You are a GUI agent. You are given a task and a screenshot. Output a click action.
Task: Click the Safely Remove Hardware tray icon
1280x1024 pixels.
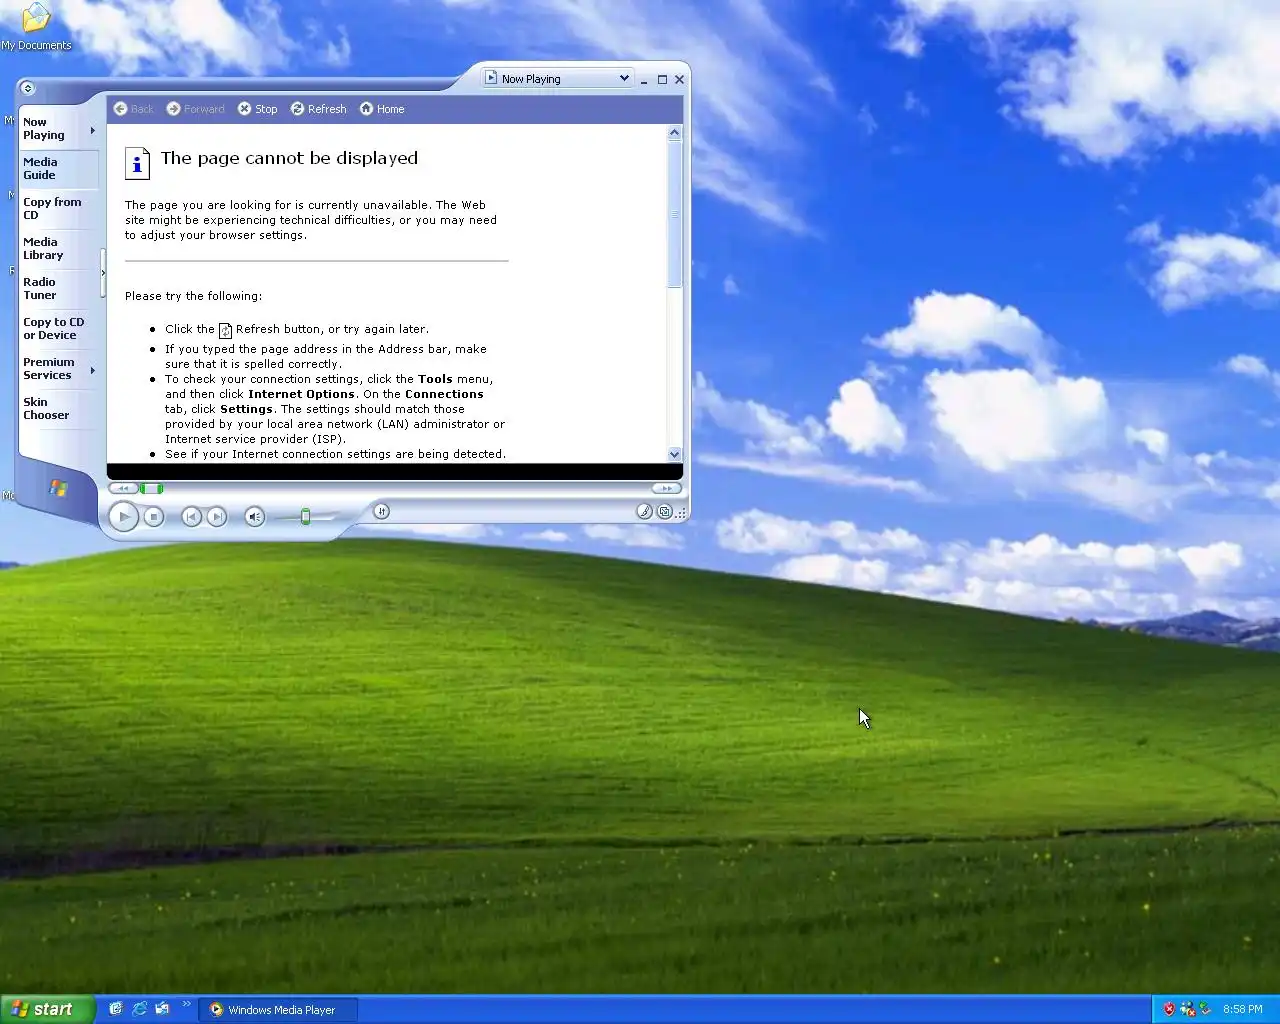pos(1205,1009)
